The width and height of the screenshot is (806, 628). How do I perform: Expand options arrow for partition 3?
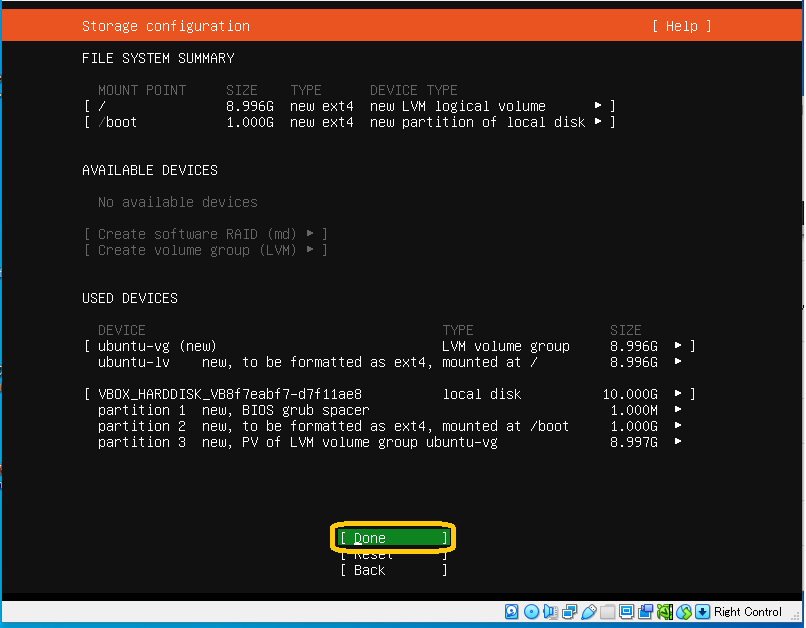(679, 442)
